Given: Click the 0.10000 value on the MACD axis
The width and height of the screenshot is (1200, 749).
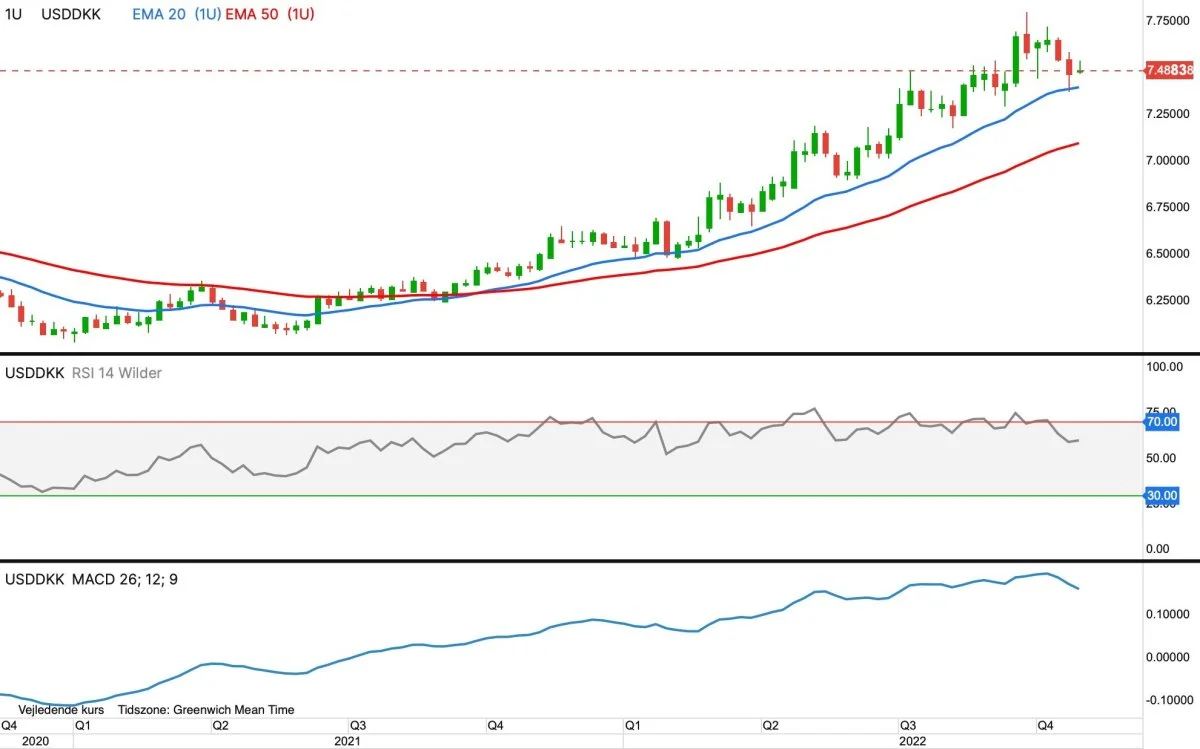Looking at the screenshot, I should [1170, 613].
